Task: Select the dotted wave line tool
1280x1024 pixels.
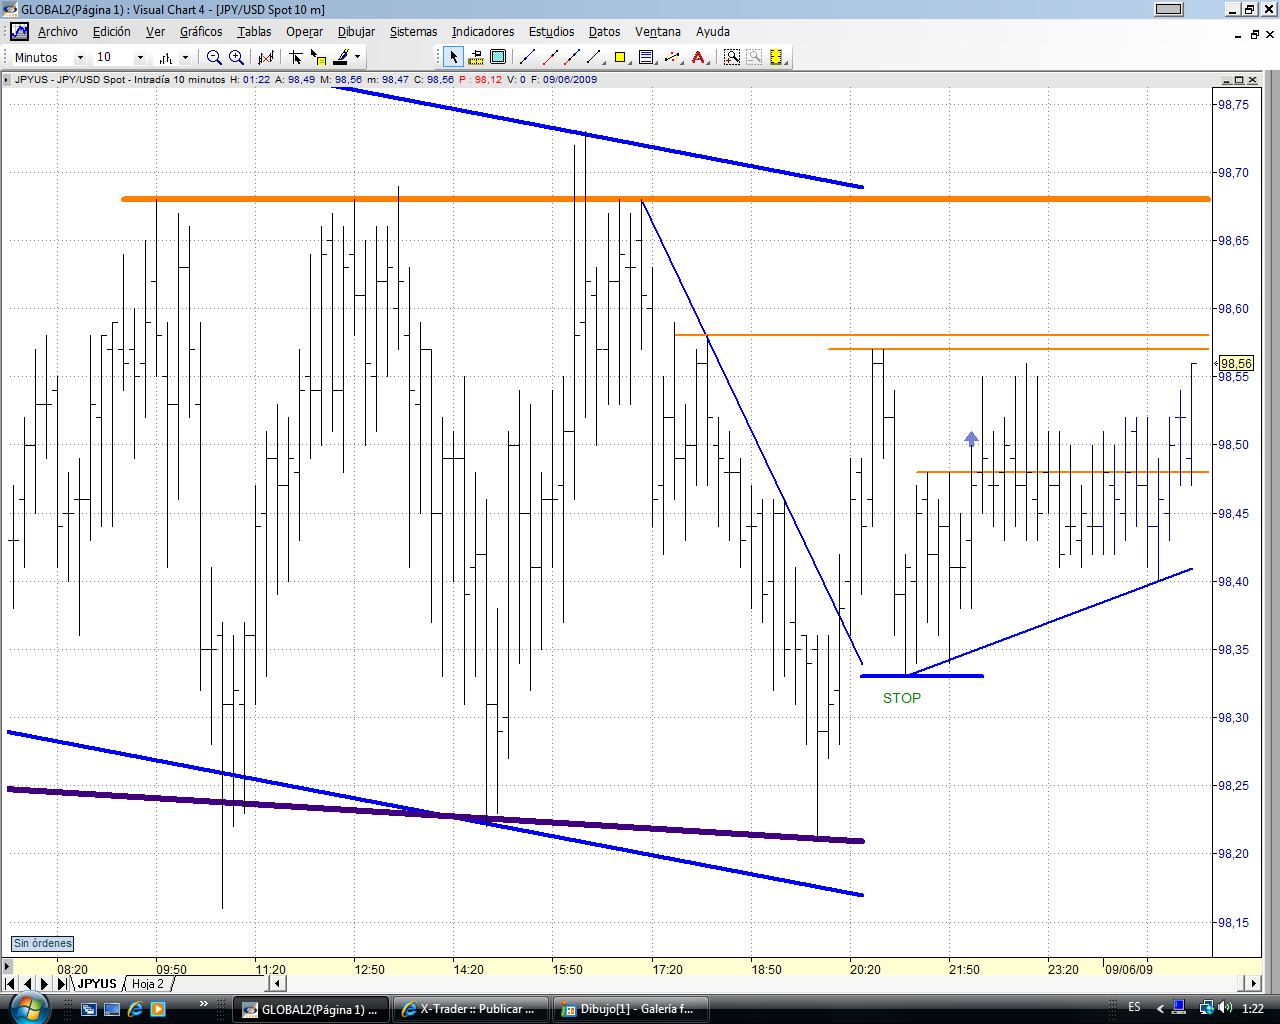Action: [x=672, y=57]
